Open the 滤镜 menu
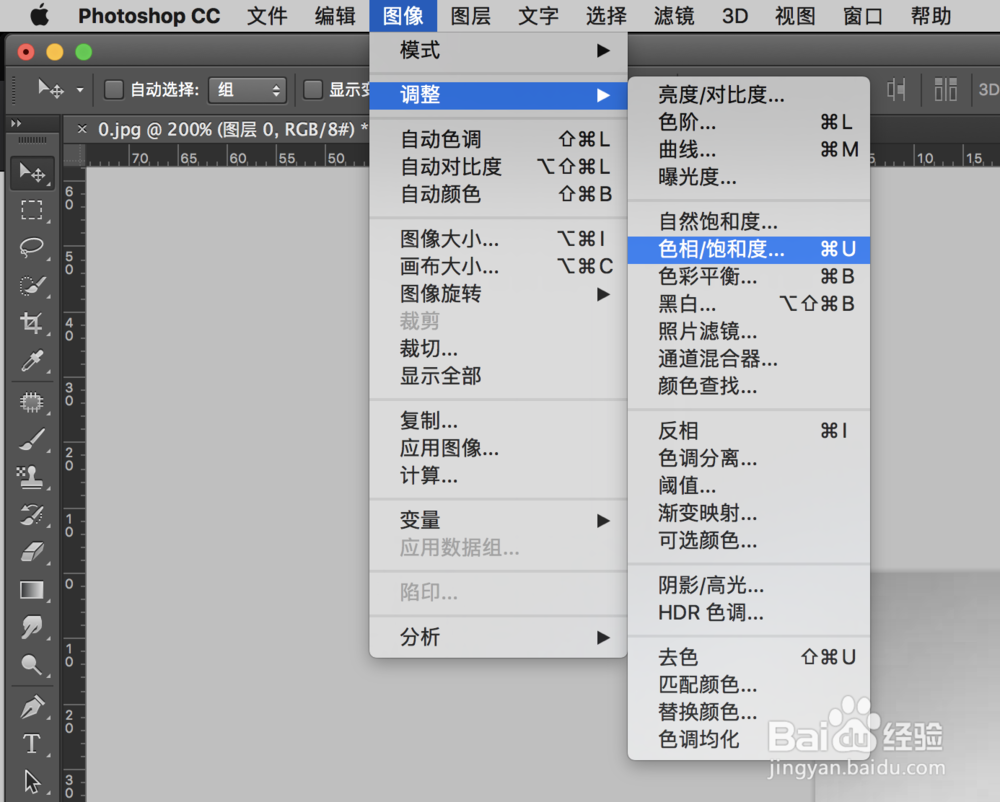Screen dimensions: 1000x802 pyautogui.click(x=674, y=16)
